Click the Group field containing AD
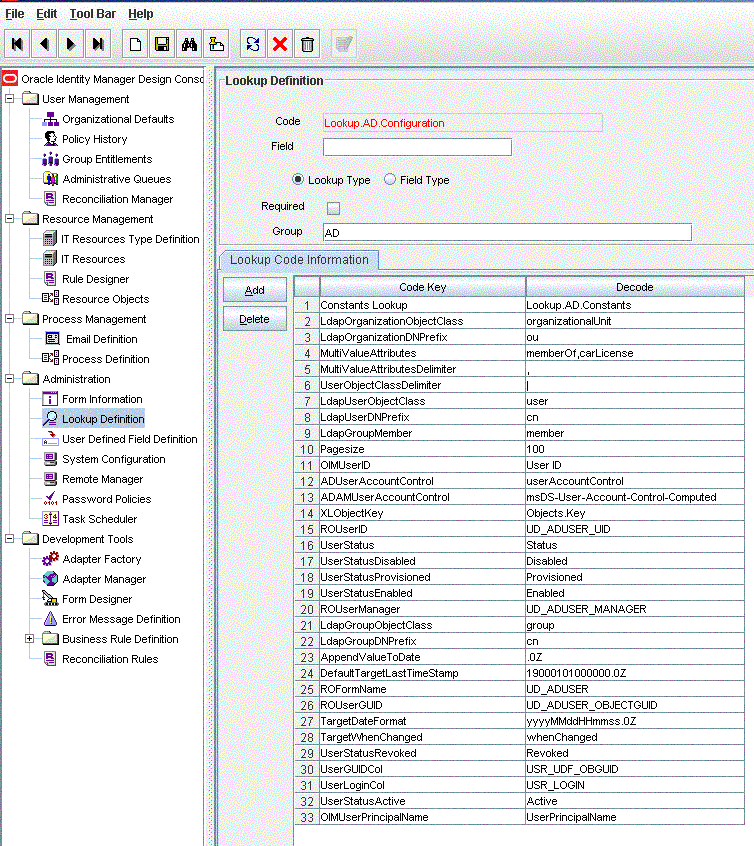This screenshot has width=754, height=846. click(x=507, y=233)
